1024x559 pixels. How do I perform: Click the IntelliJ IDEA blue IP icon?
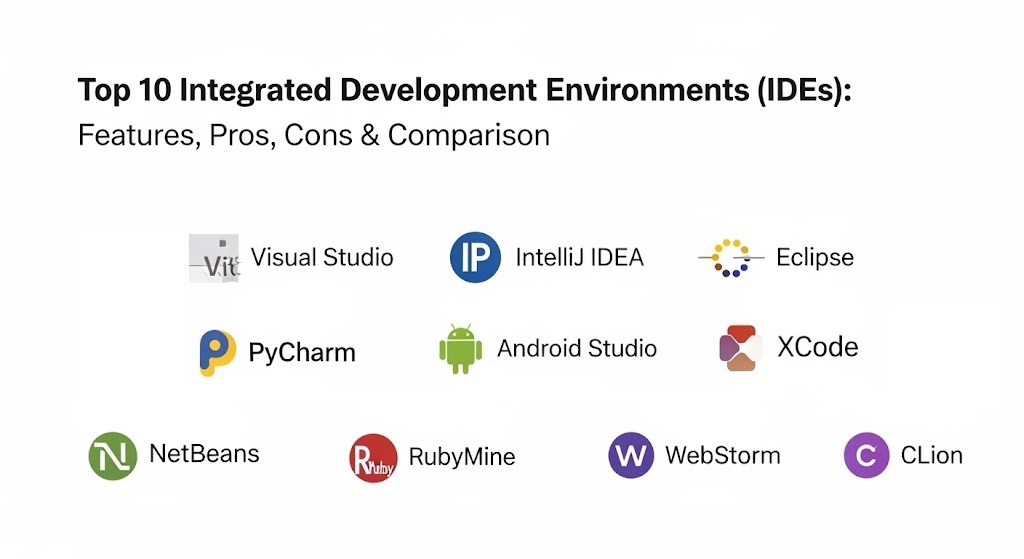pyautogui.click(x=475, y=257)
